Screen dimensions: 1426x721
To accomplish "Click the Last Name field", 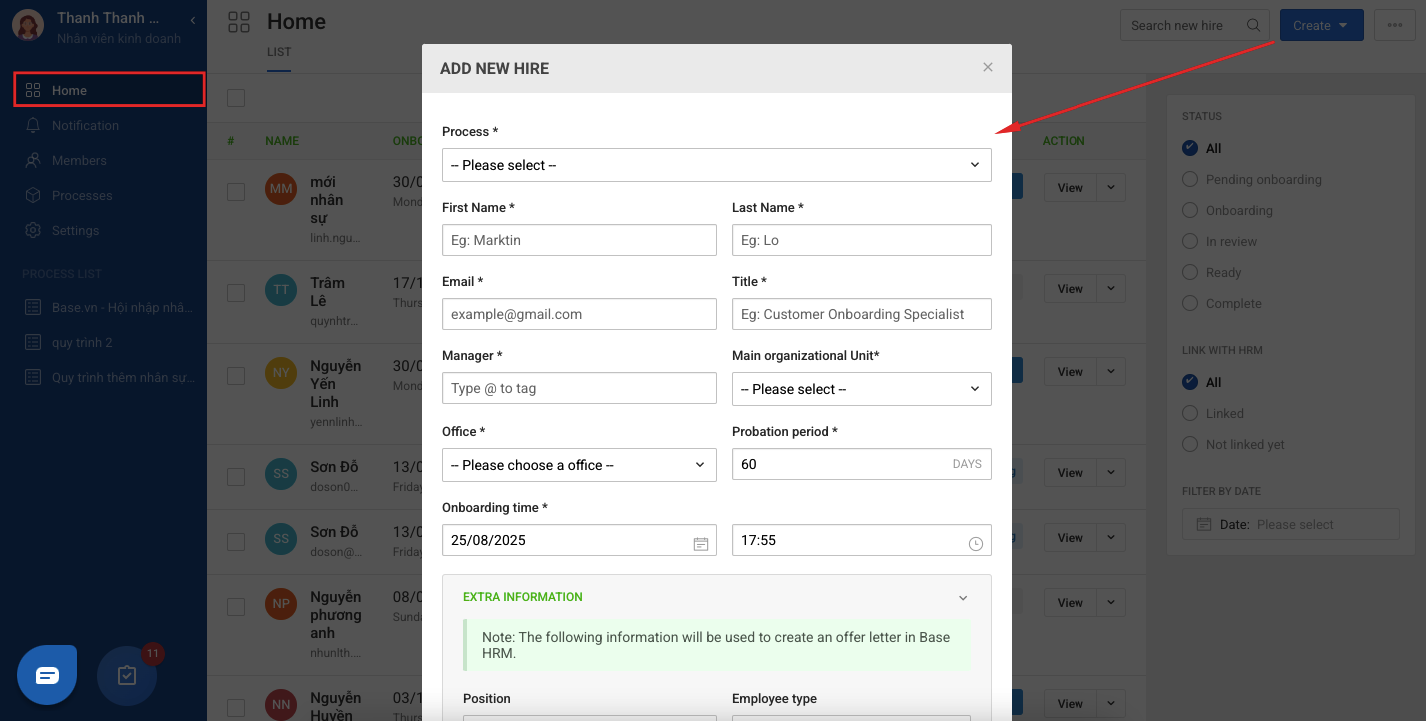I will coord(861,240).
